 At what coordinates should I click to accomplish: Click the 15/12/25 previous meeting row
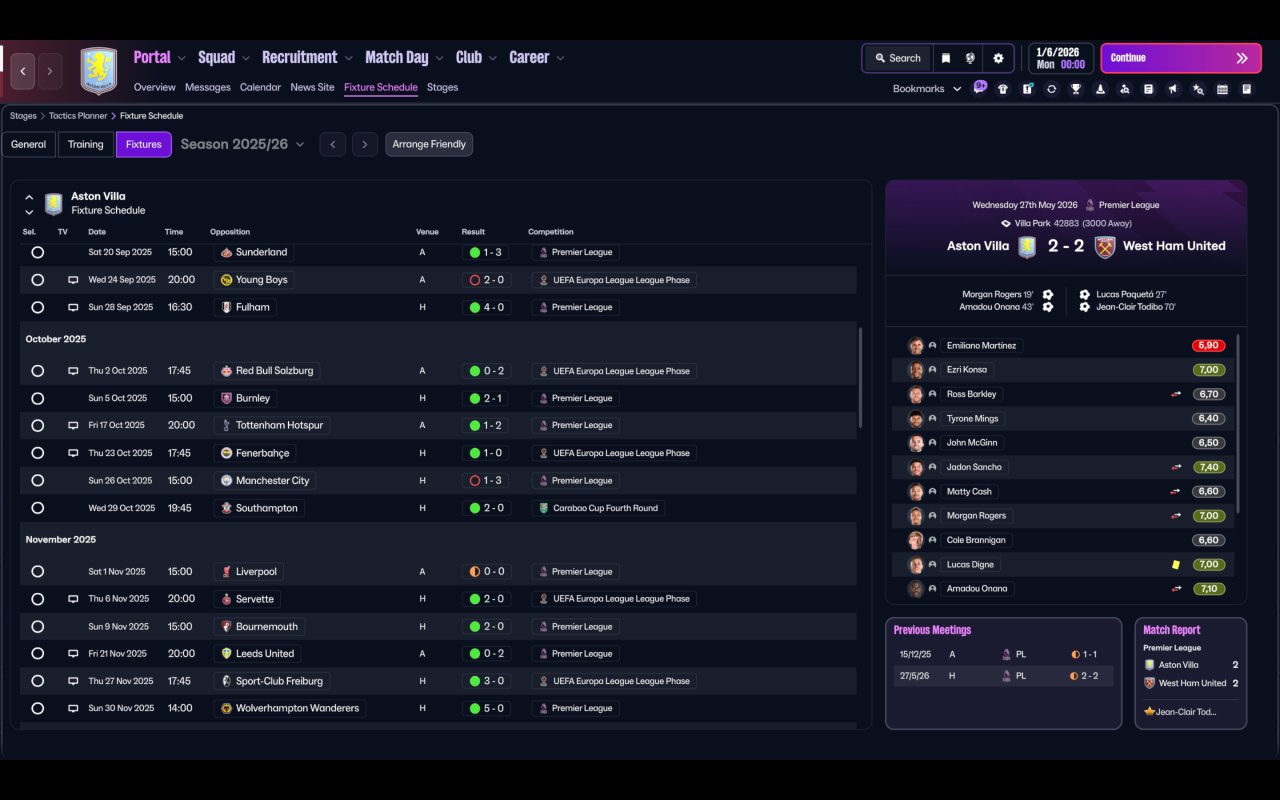point(1001,655)
